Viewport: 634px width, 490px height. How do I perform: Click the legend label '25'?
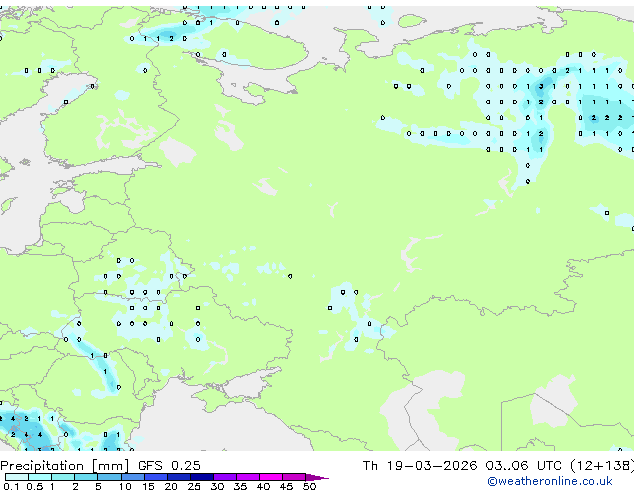(194, 486)
